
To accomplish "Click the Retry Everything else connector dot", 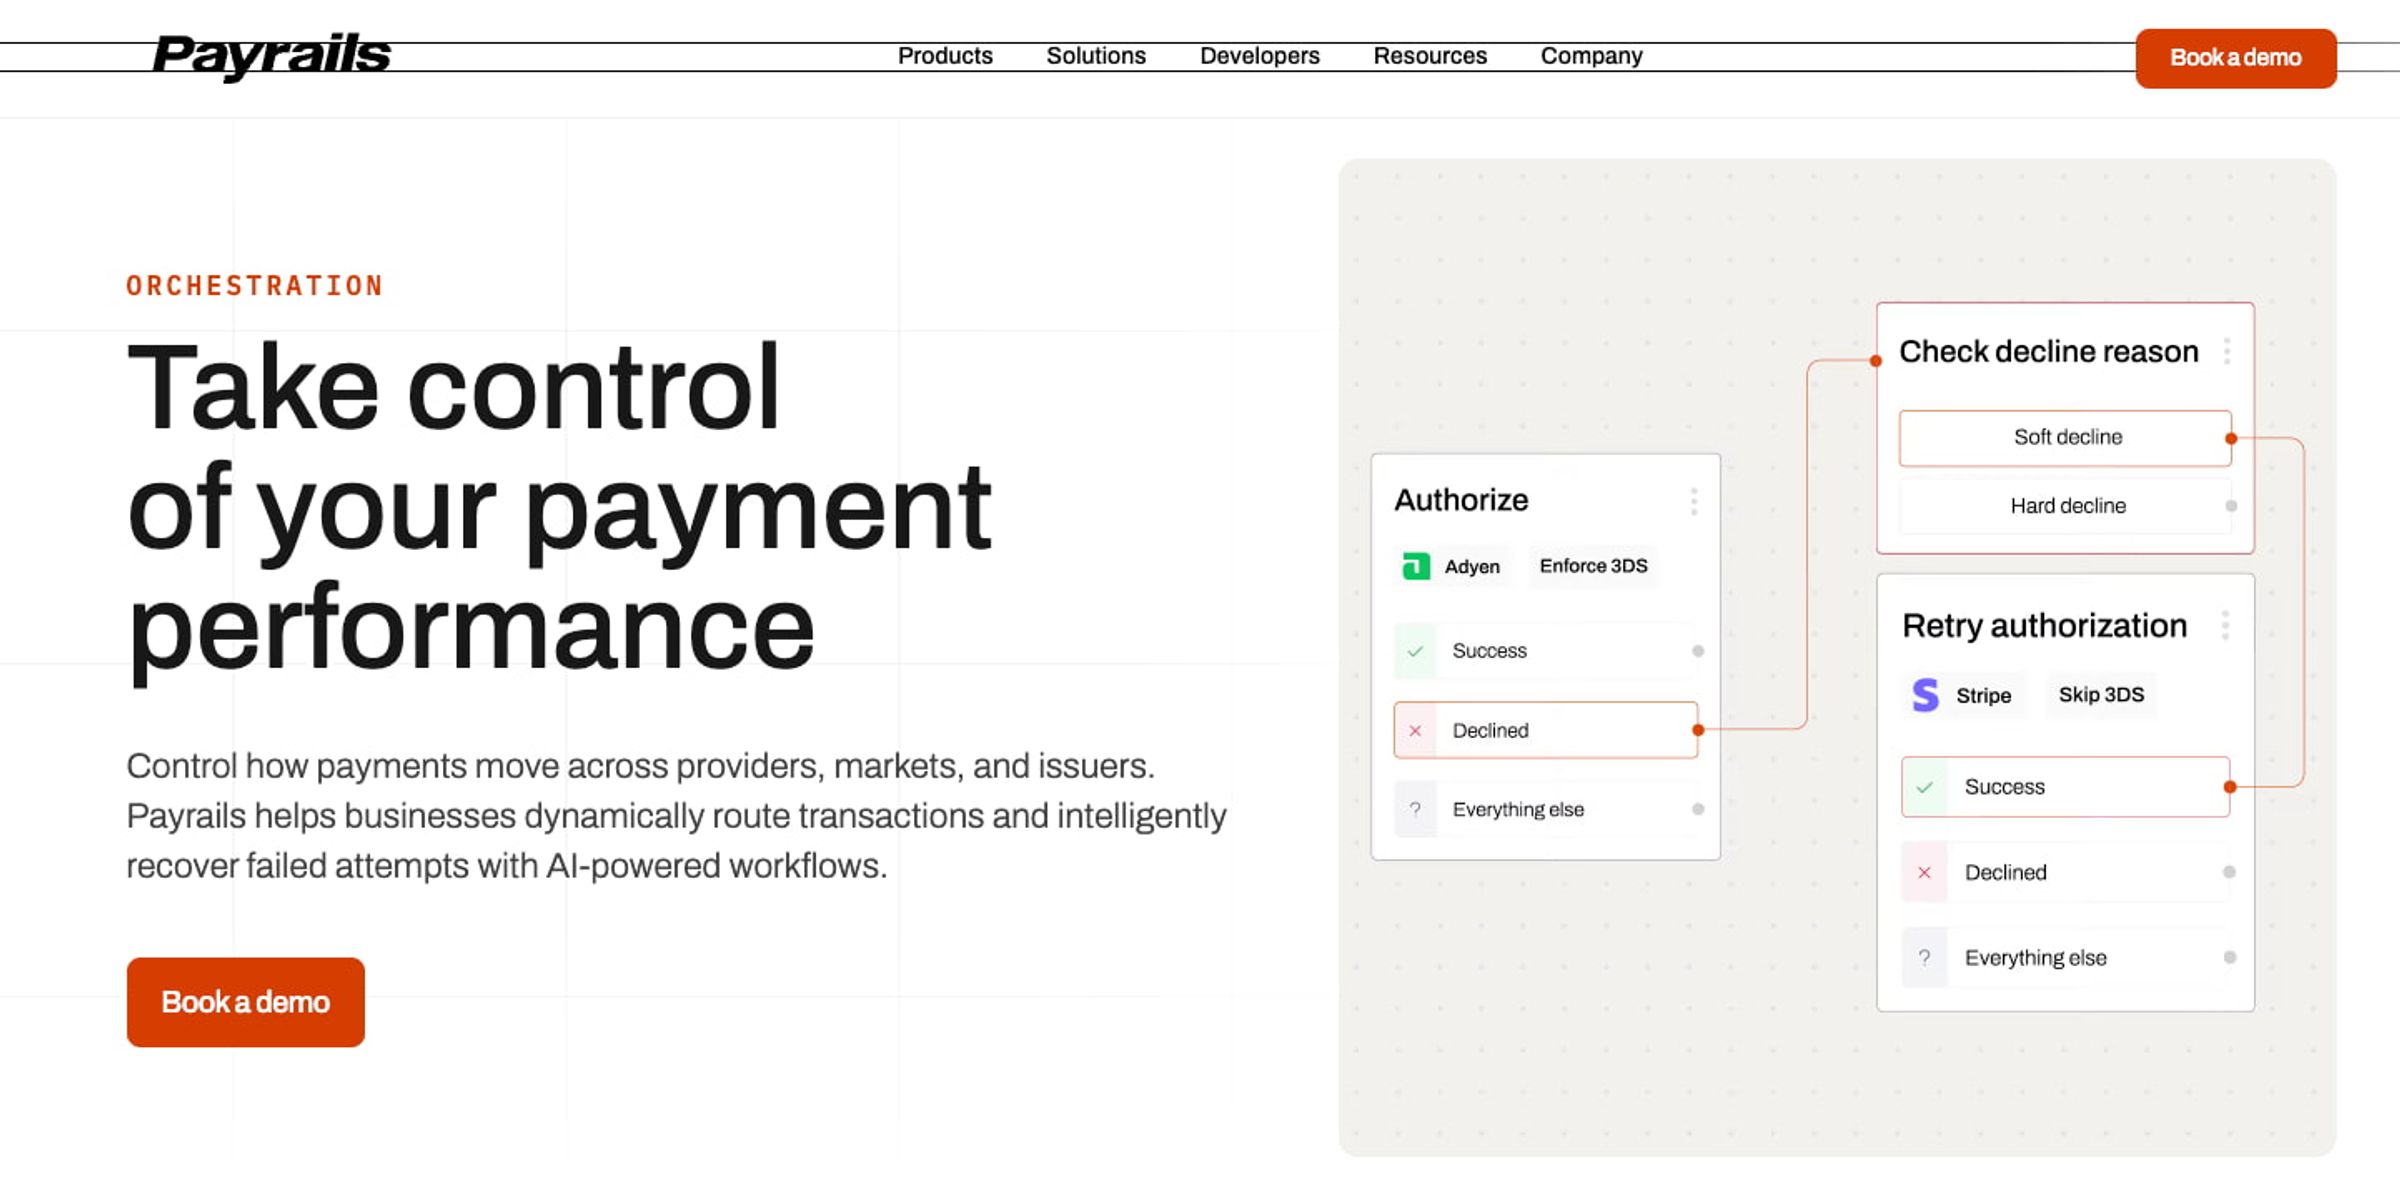I will point(2229,957).
